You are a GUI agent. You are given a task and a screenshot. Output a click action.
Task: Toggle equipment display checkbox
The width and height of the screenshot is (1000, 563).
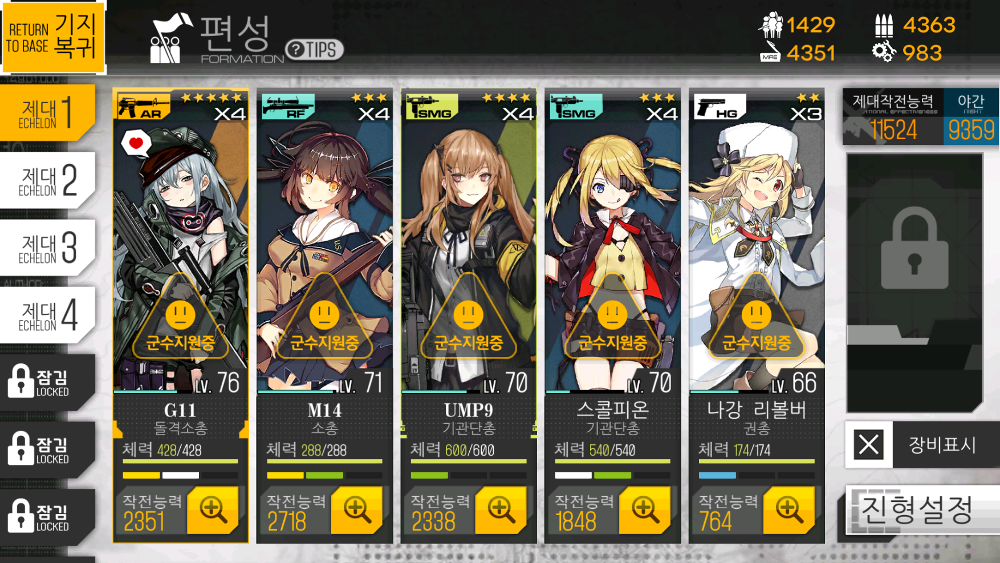pyautogui.click(x=869, y=444)
